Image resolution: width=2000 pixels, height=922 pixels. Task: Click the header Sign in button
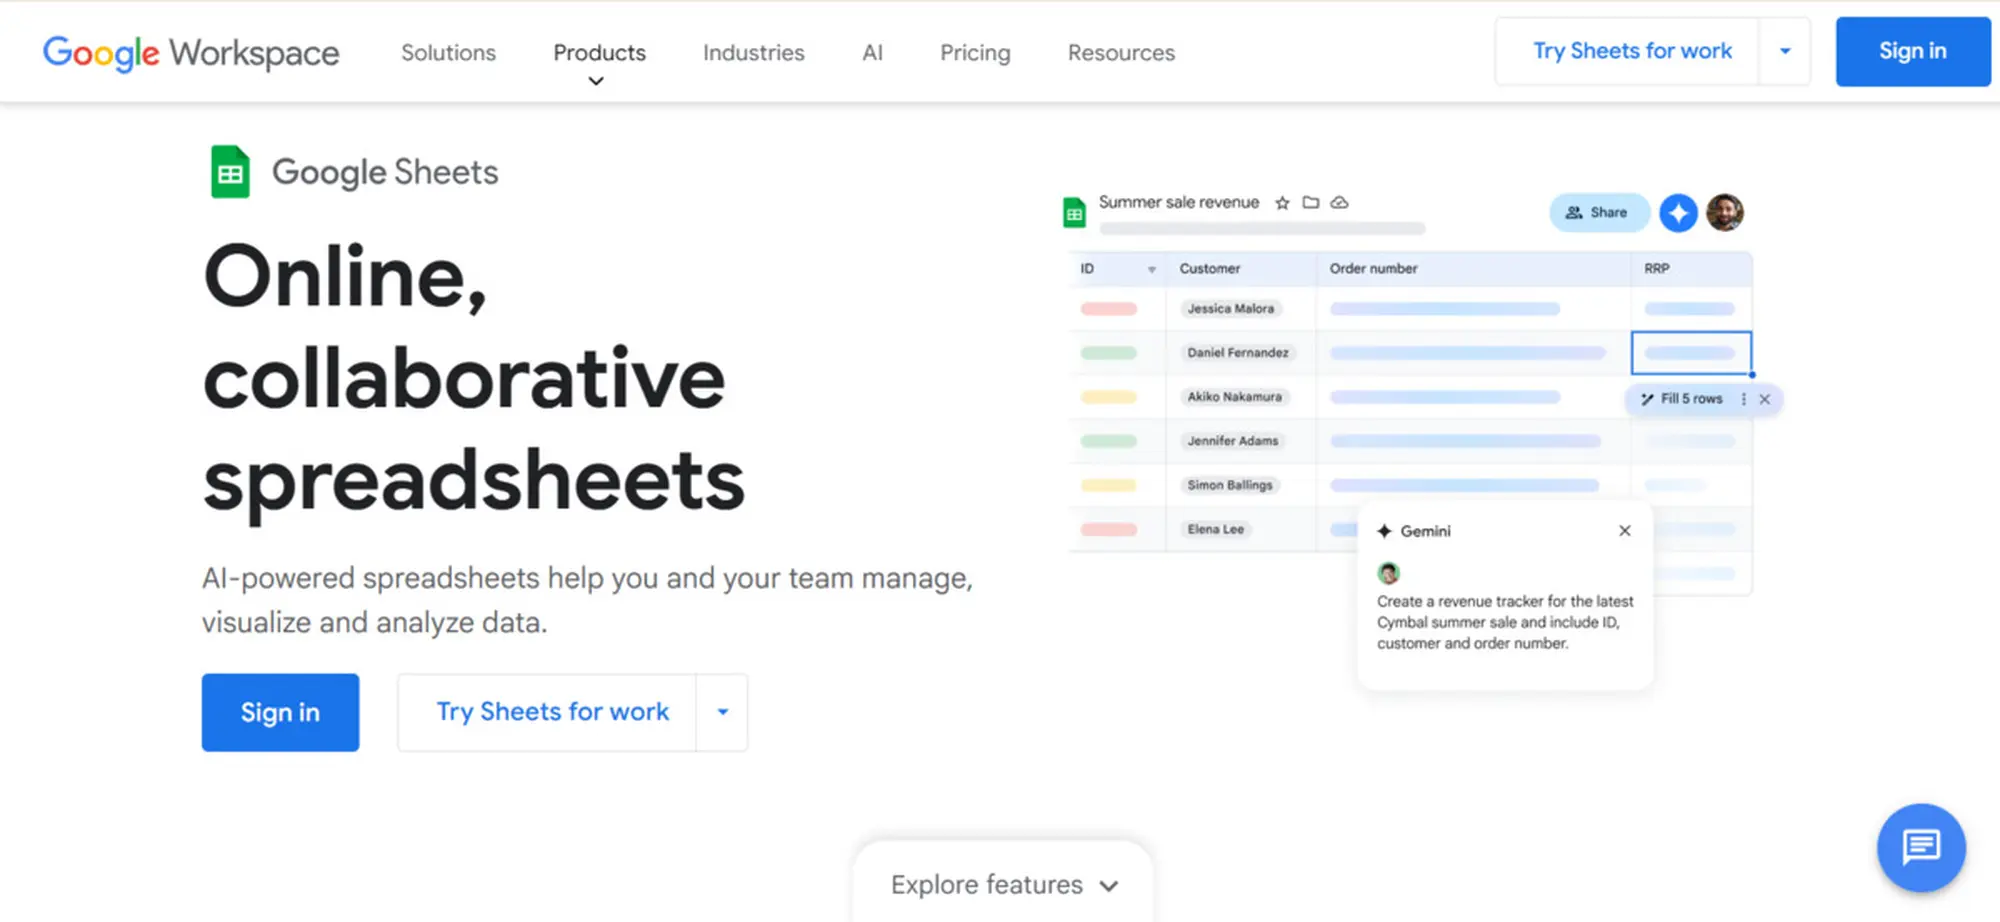click(x=1913, y=51)
